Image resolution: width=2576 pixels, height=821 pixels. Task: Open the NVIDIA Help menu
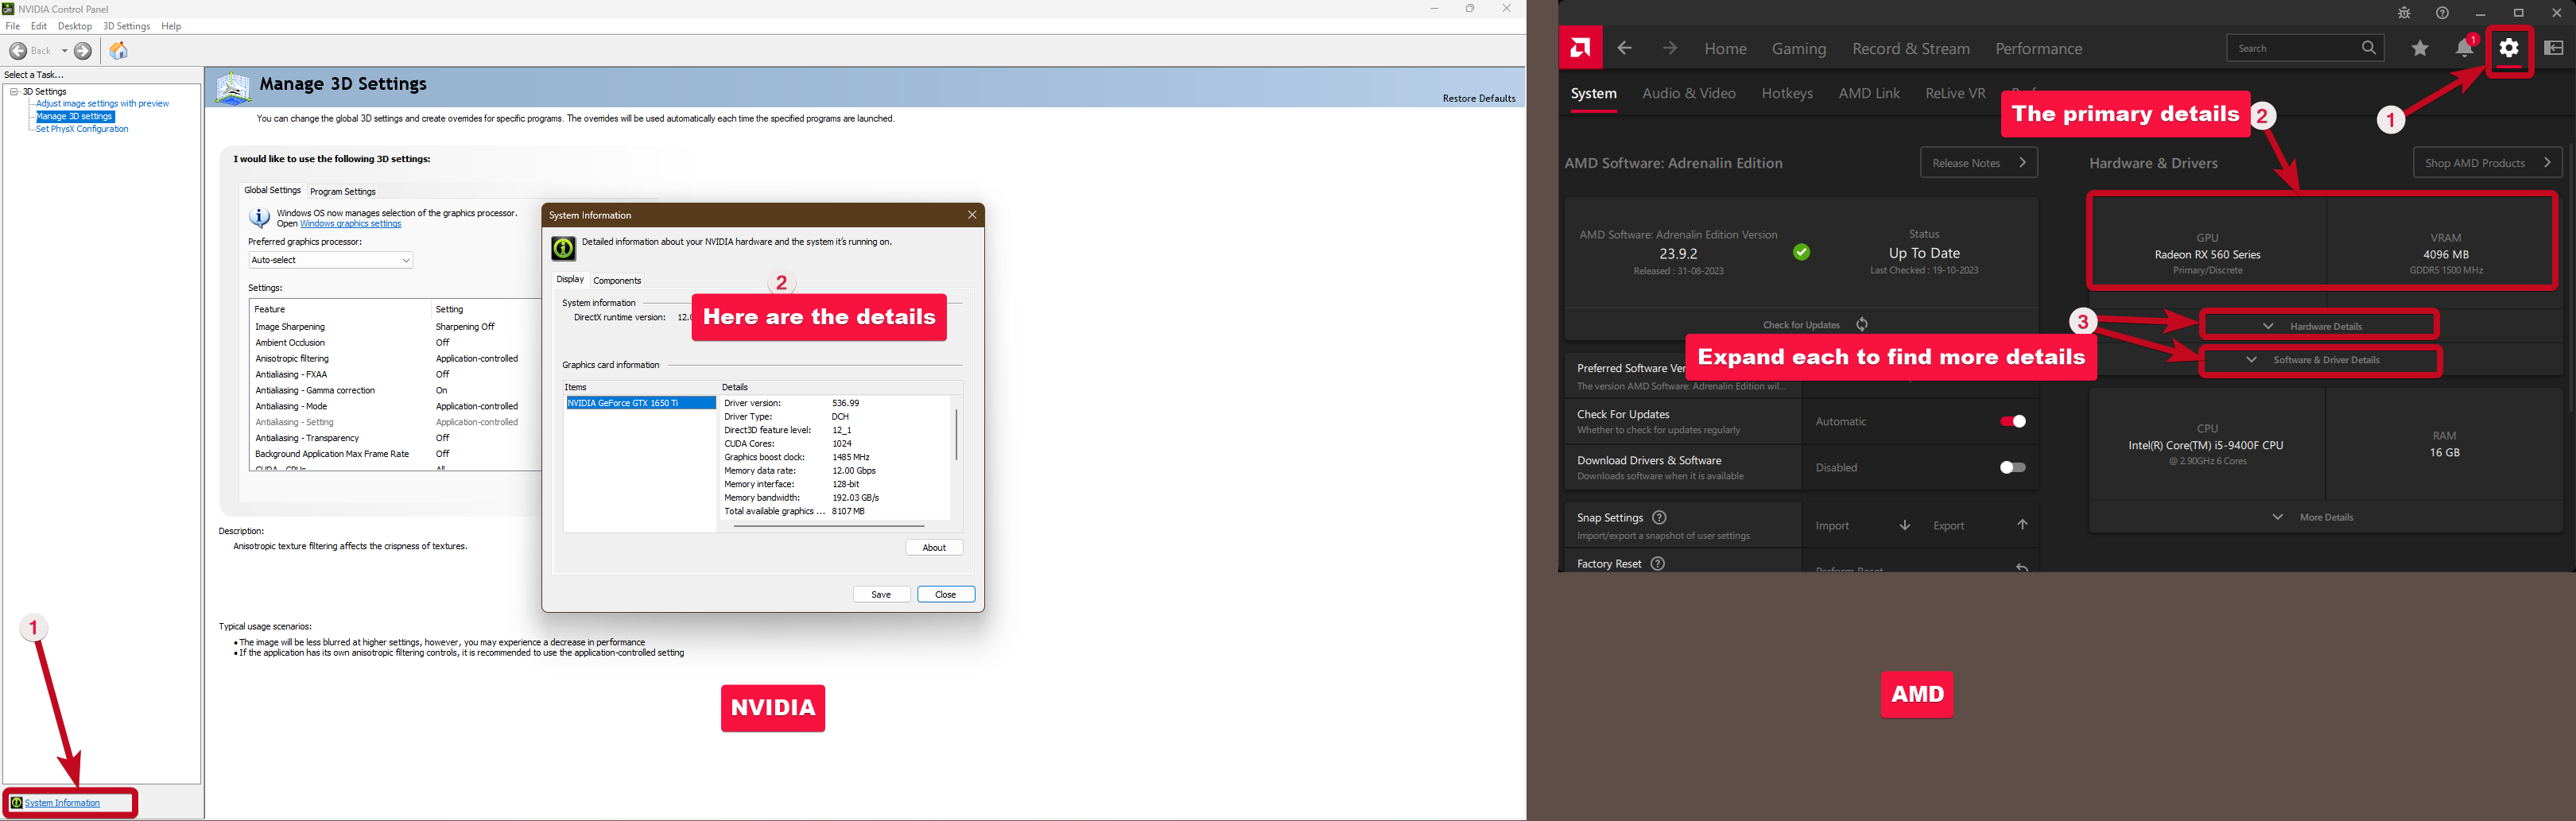[171, 26]
